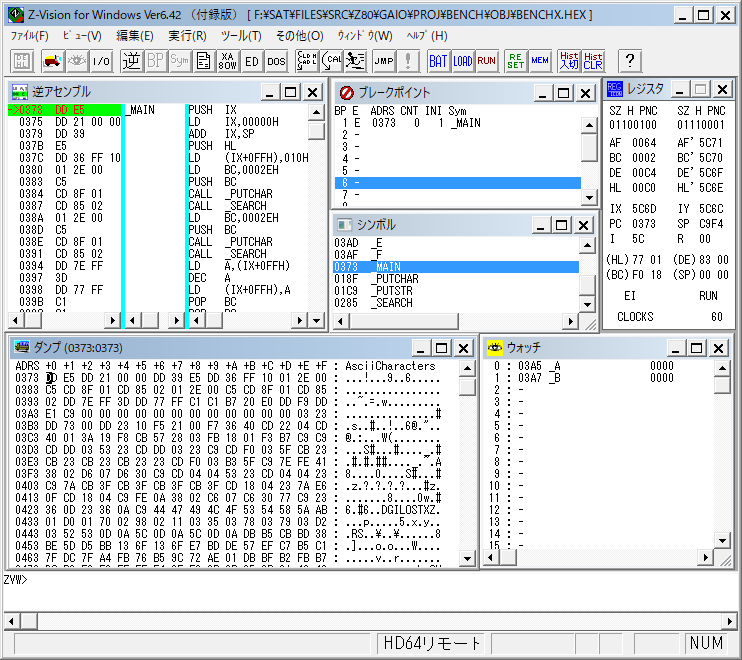Click the CLOCKS value 60
This screenshot has width=742, height=660.
[717, 317]
